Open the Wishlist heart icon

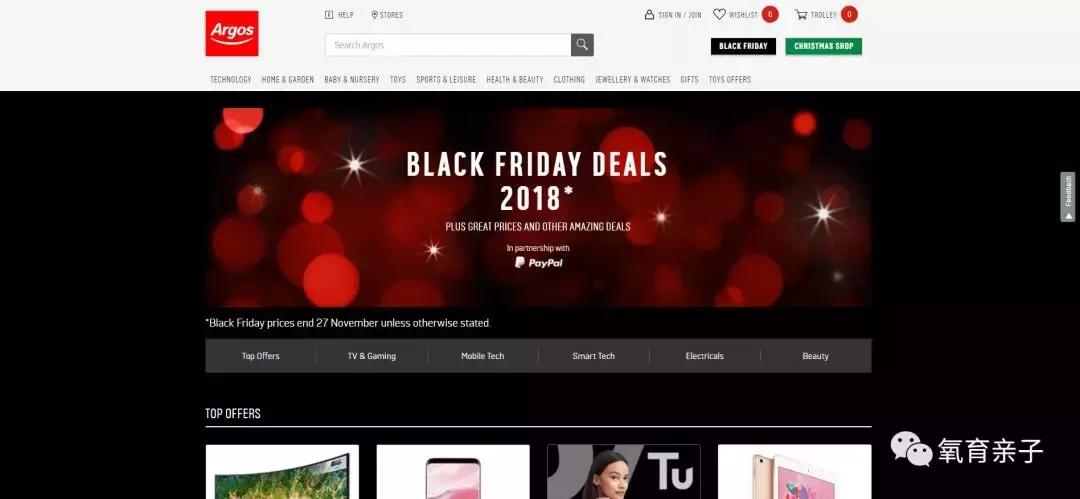pyautogui.click(x=719, y=14)
